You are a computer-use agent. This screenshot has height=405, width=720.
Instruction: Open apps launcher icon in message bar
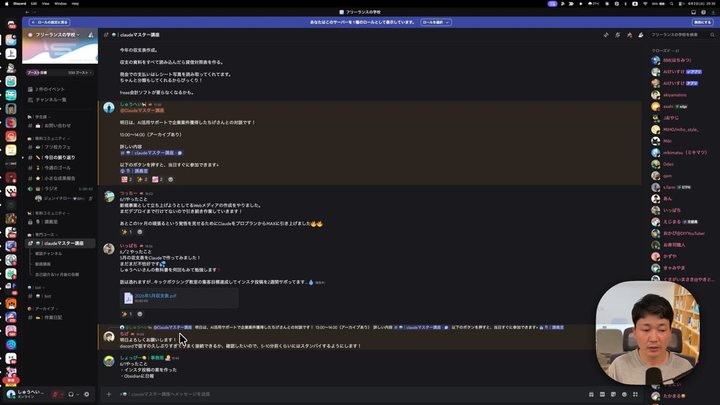[x=635, y=394]
